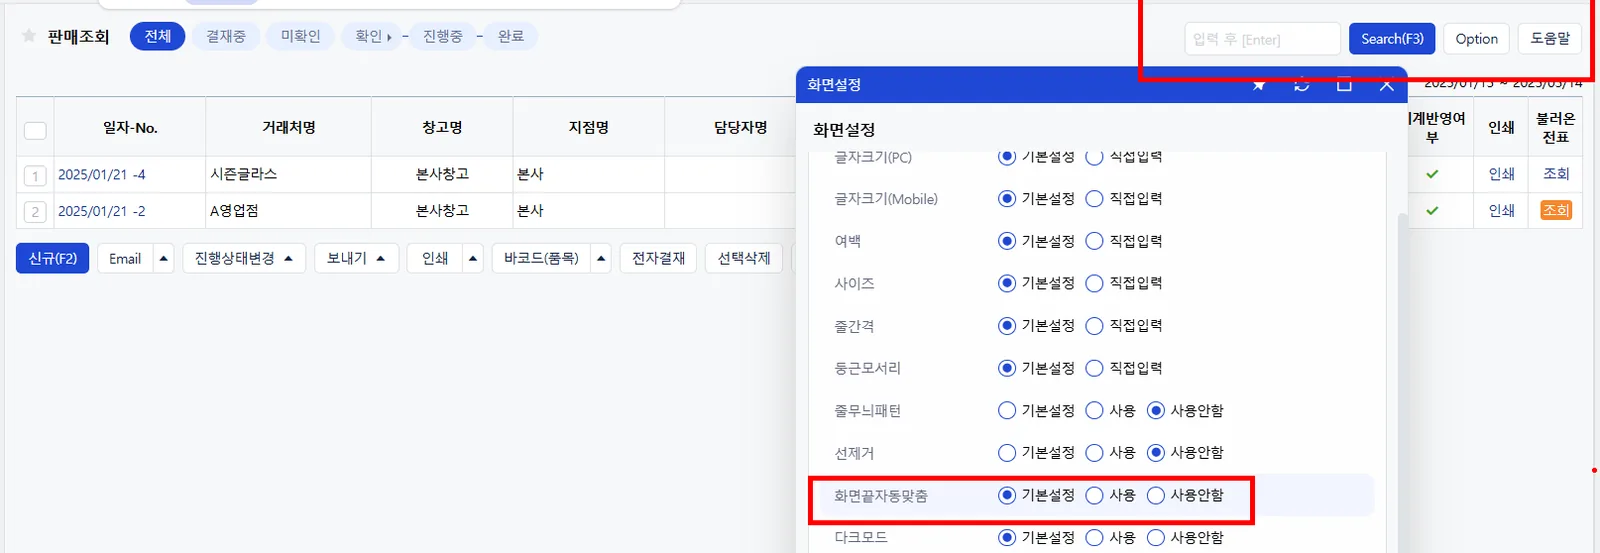Switch to the 완료 status tab
Viewport: 1600px width, 553px height.
click(511, 36)
